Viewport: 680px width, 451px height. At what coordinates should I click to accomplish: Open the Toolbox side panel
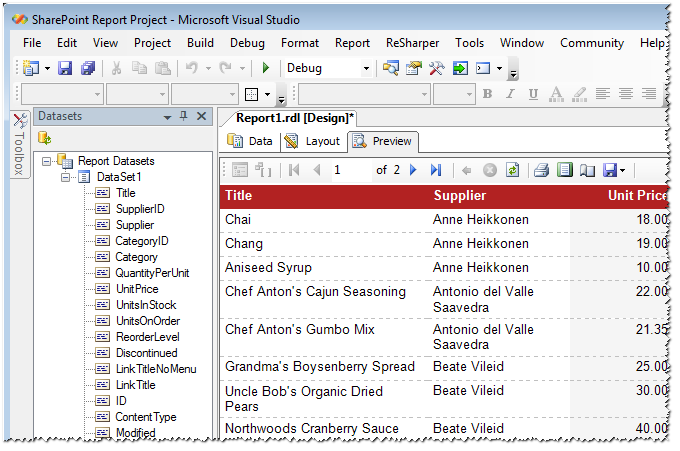point(19,150)
